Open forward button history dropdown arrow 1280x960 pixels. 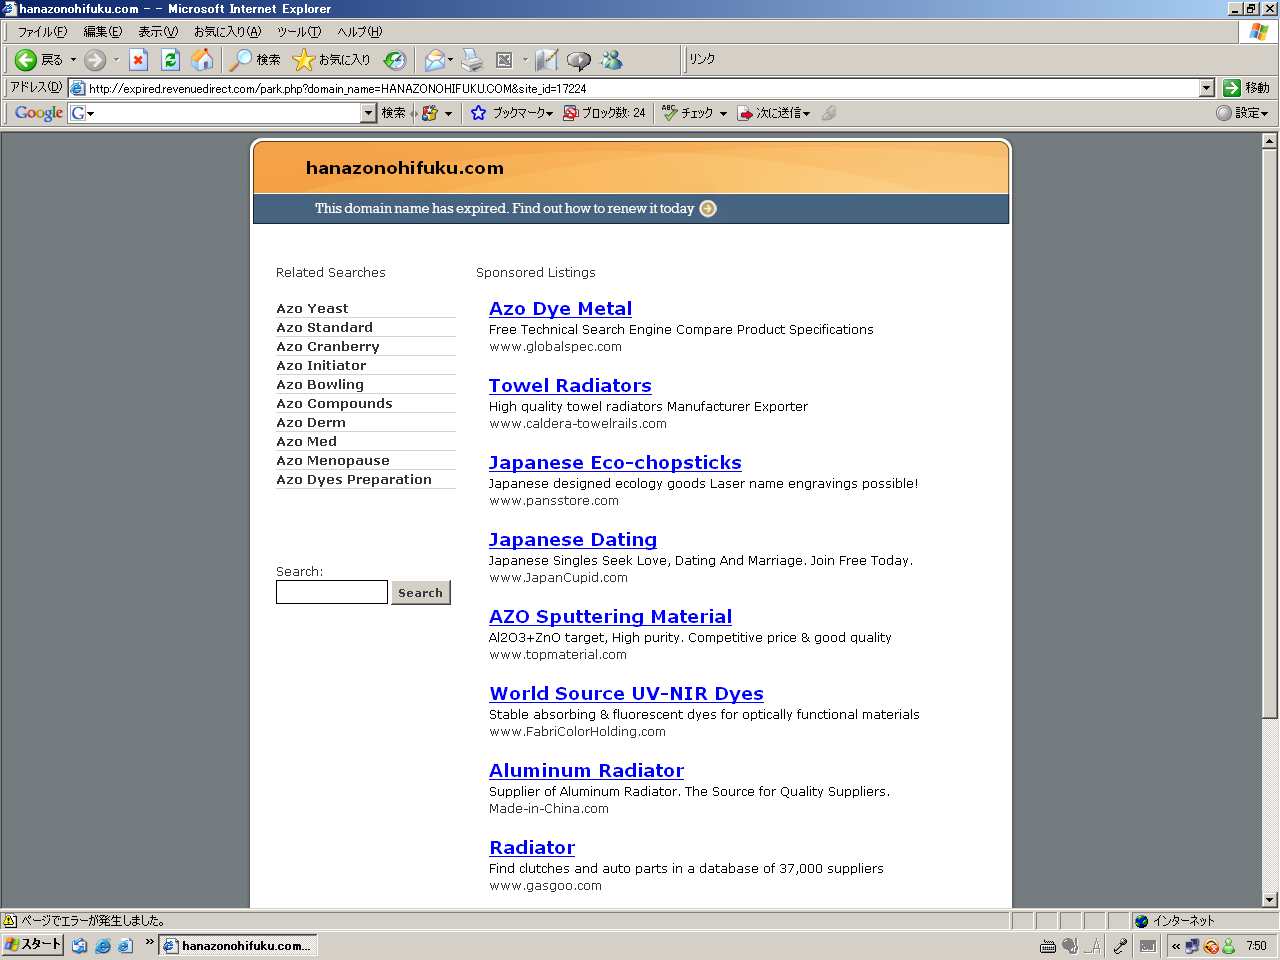(x=116, y=60)
